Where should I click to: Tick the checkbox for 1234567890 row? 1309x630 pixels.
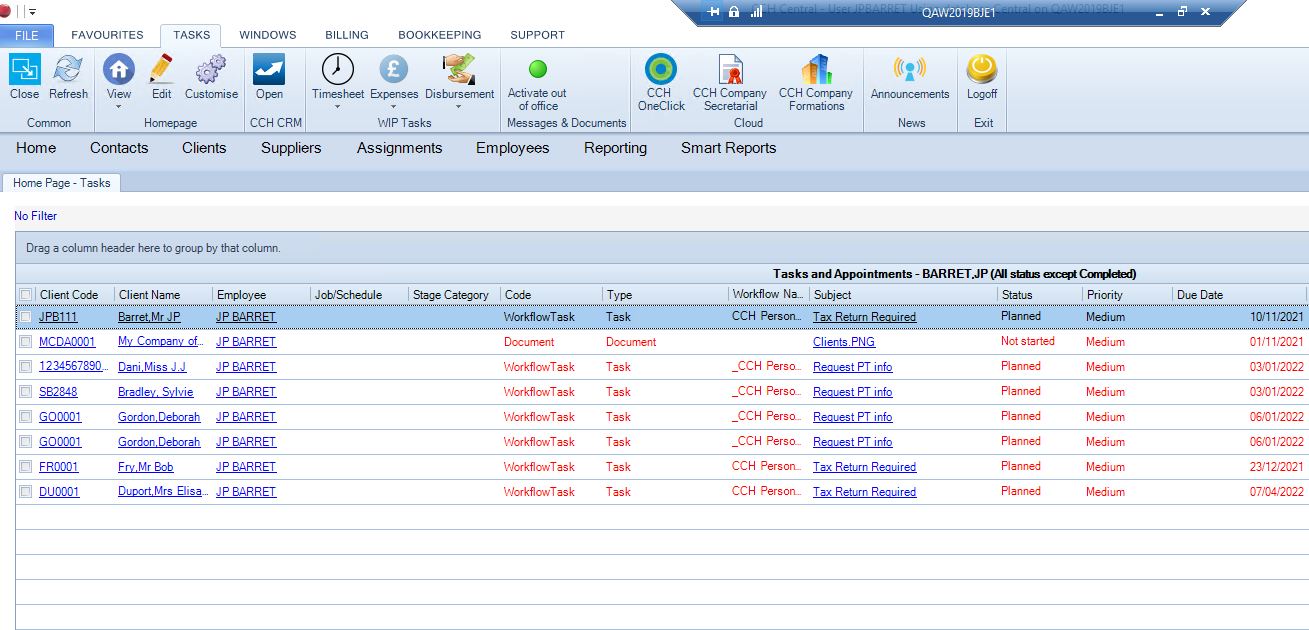(26, 367)
